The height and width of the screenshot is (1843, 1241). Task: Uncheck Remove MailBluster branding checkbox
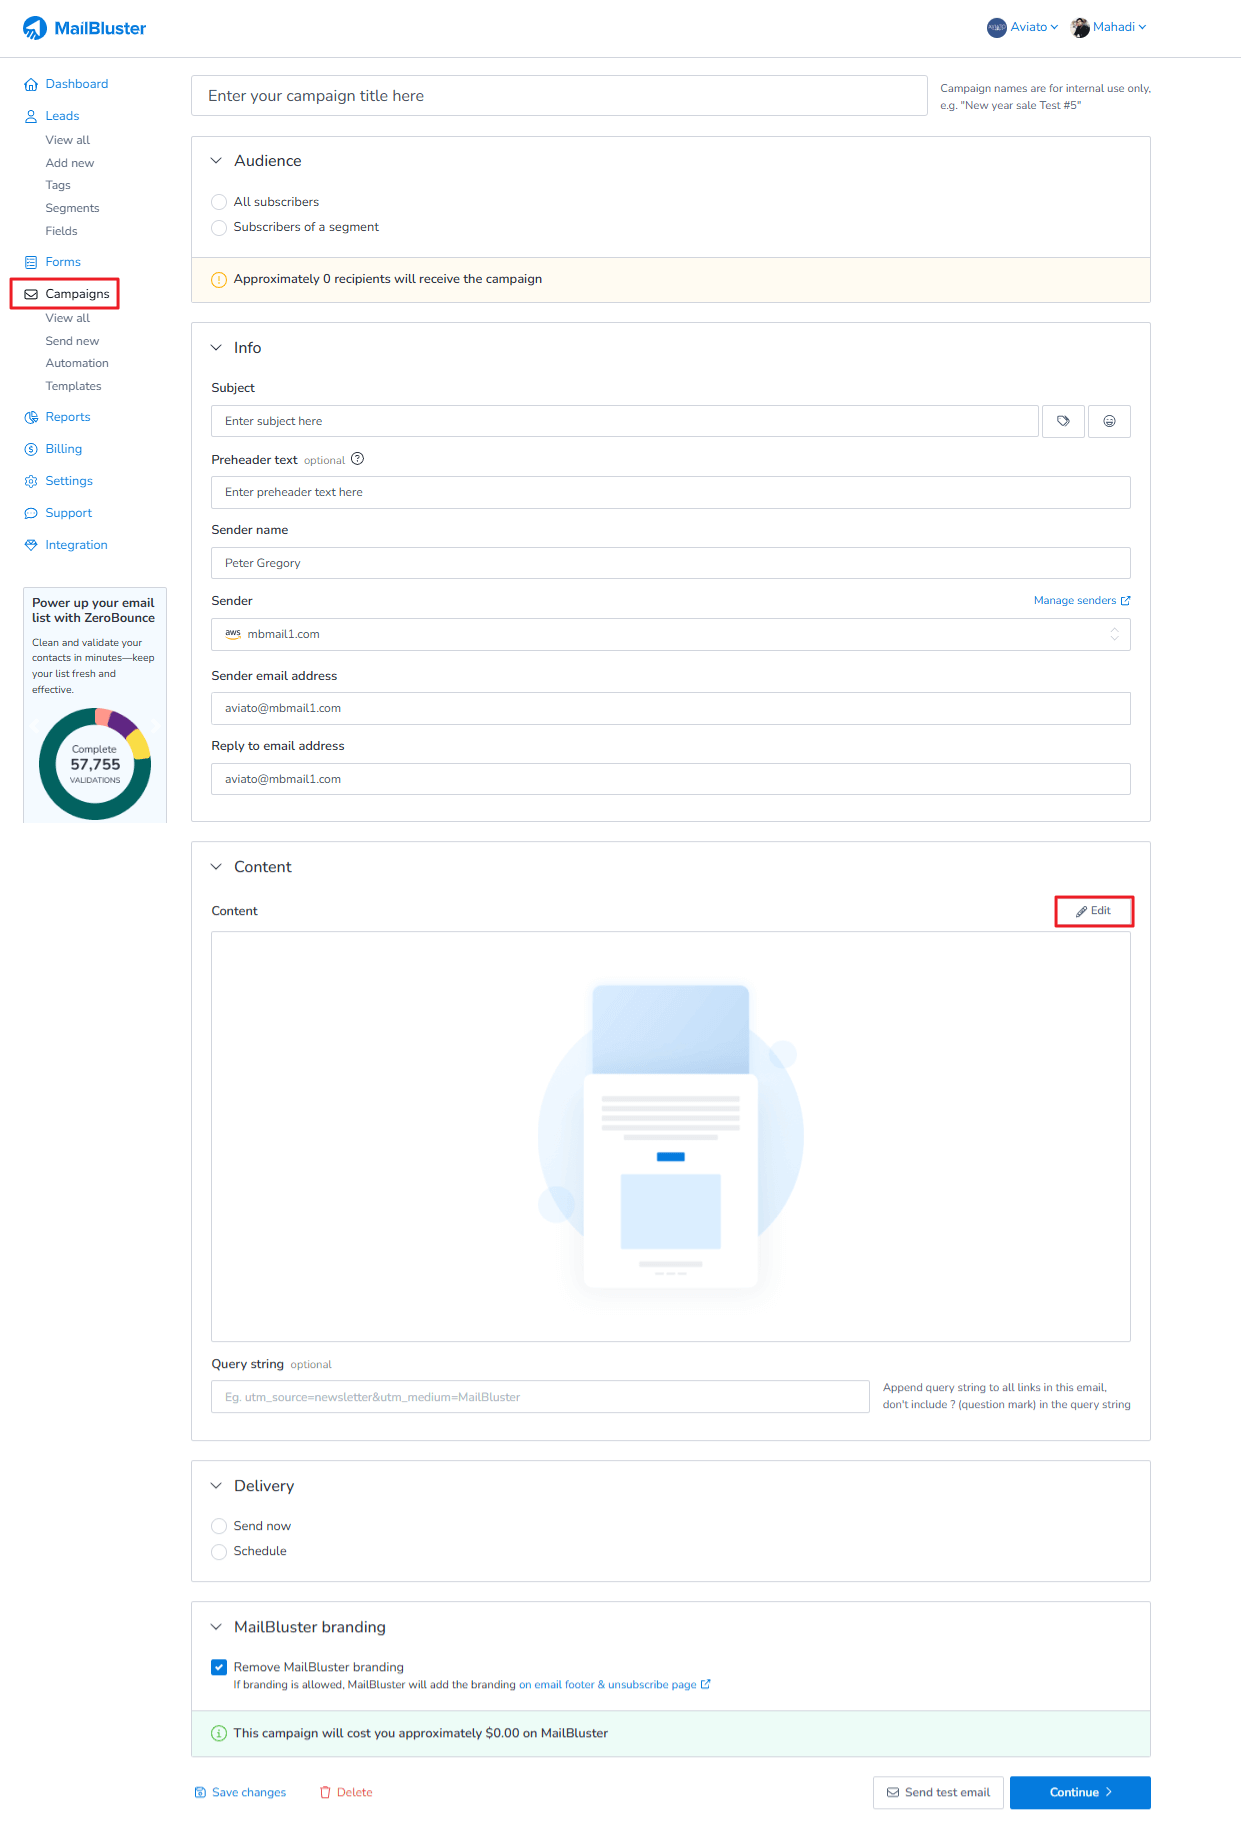[x=219, y=1667]
